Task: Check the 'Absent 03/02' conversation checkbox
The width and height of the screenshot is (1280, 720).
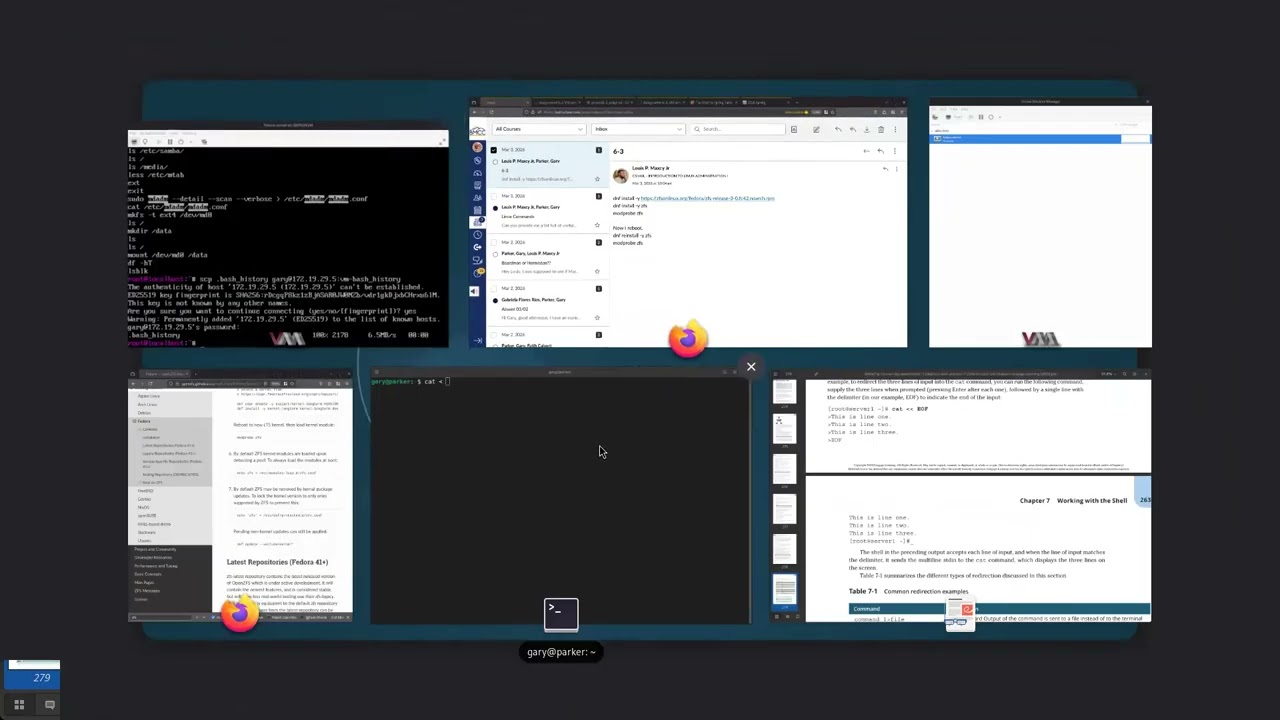Action: pyautogui.click(x=493, y=288)
